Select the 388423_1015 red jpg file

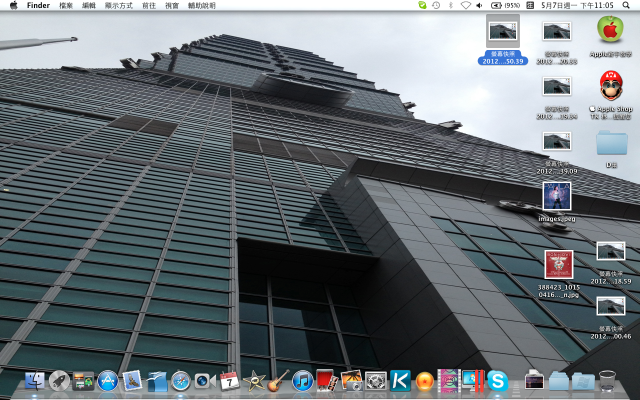click(x=559, y=273)
